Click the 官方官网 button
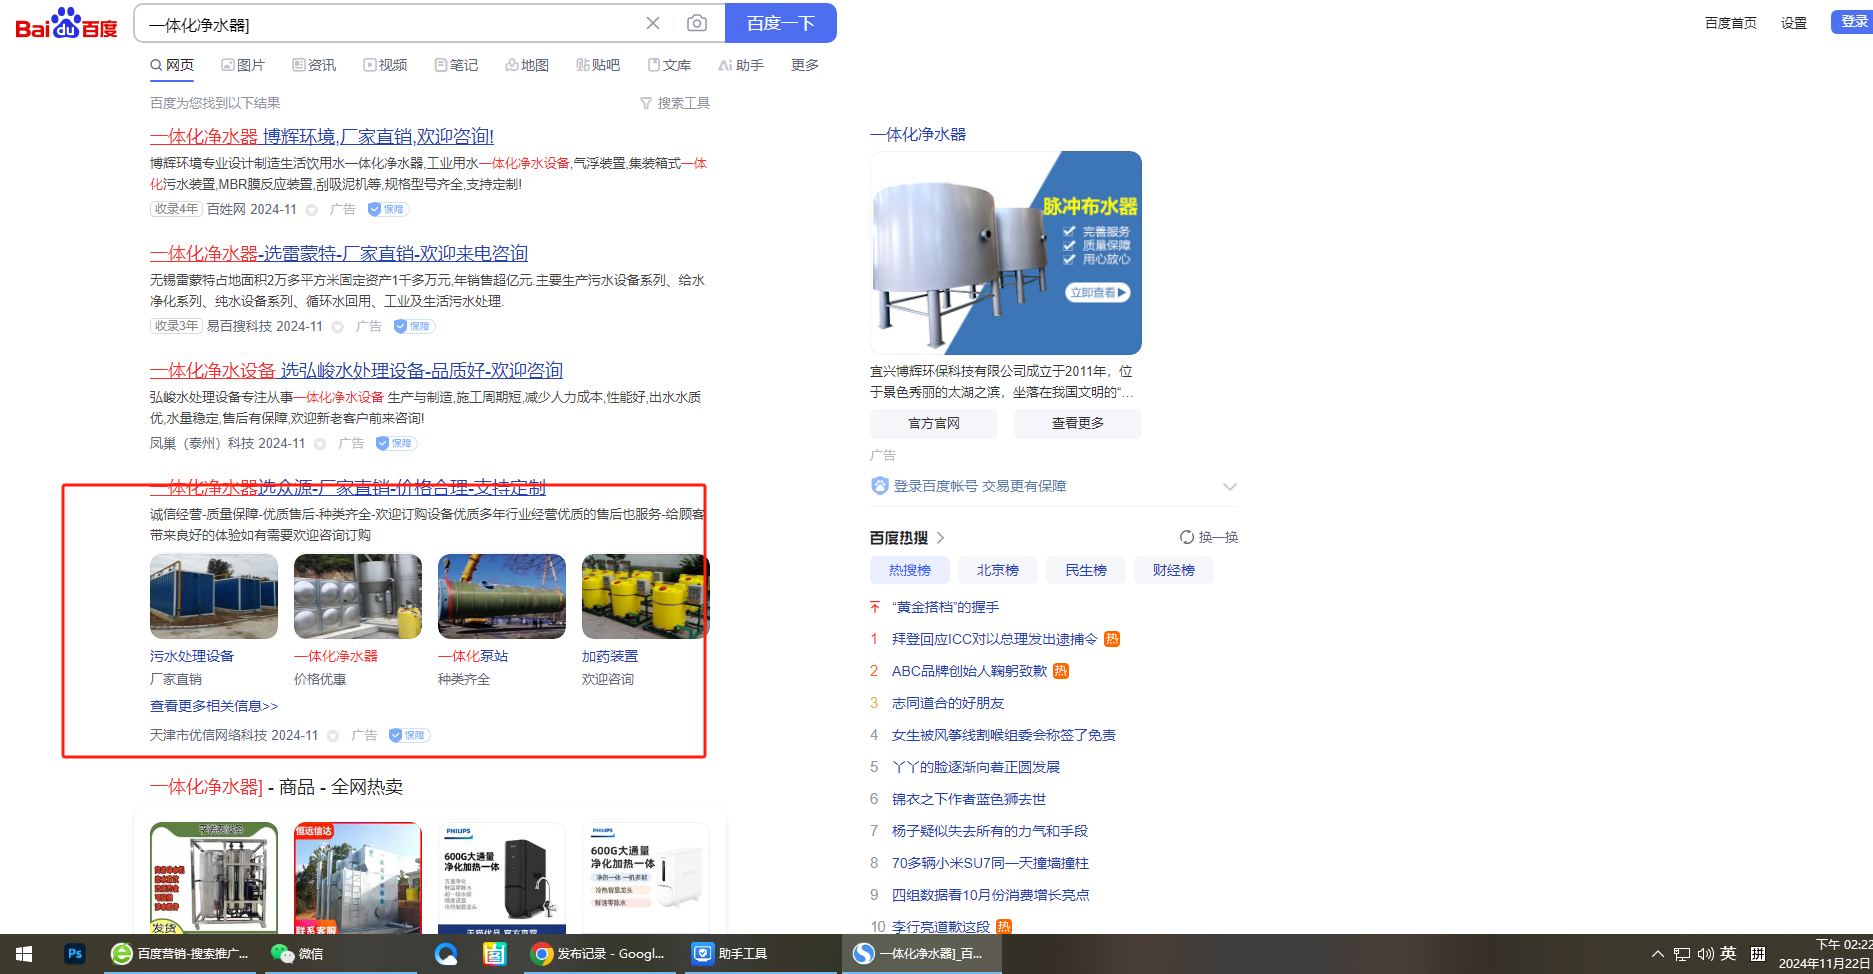This screenshot has width=1873, height=974. click(934, 423)
